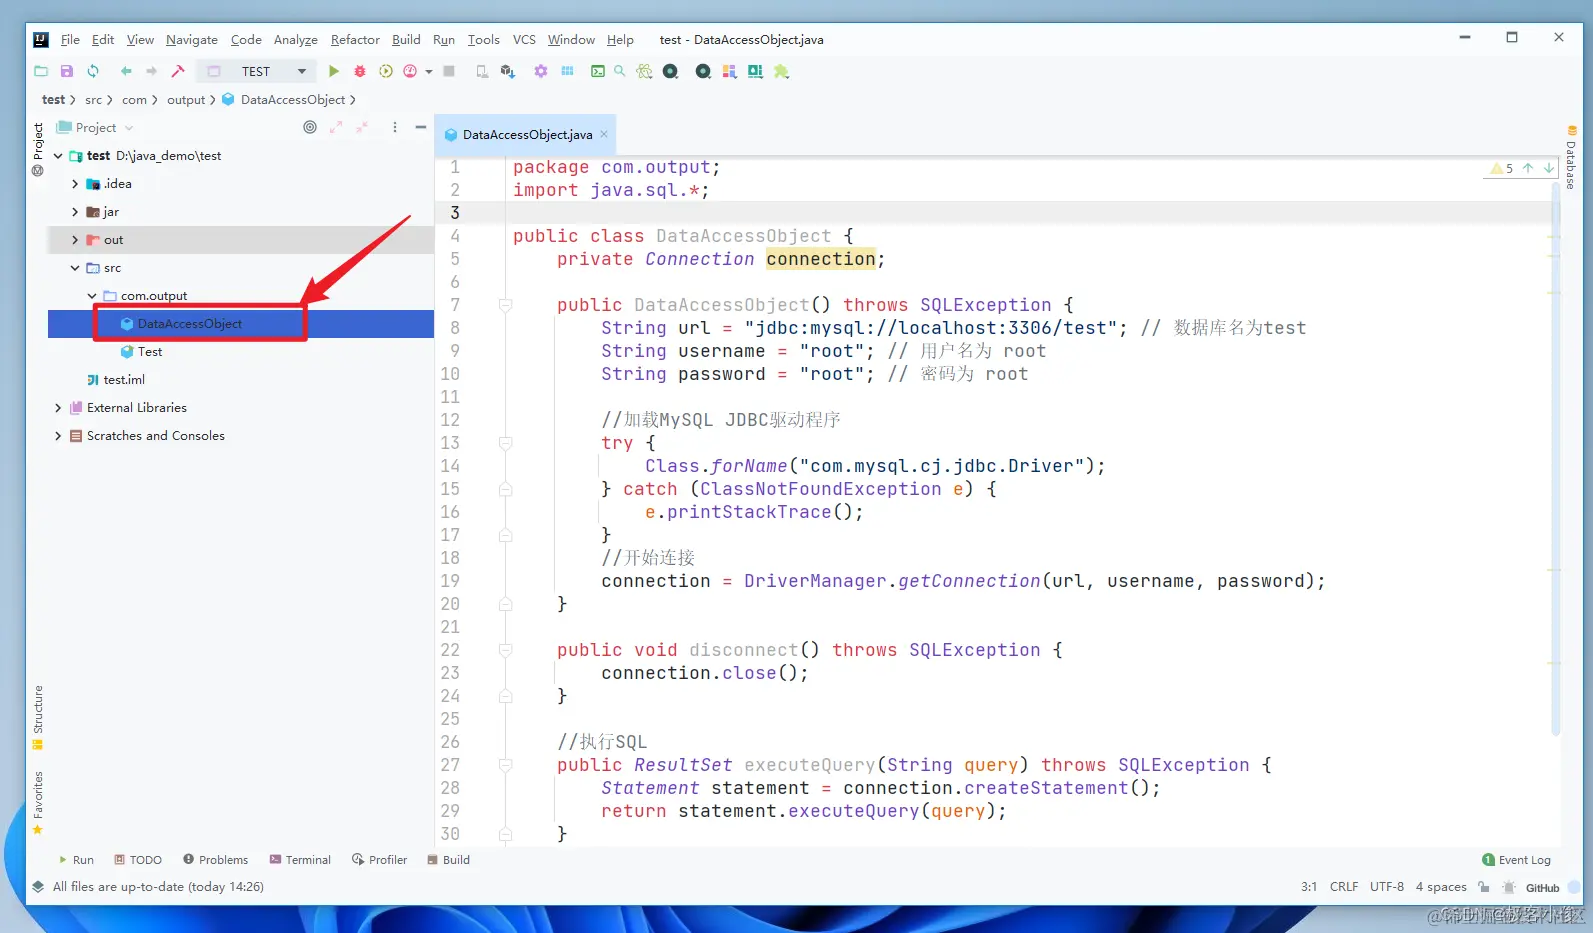1593x933 pixels.
Task: Run the TEST configuration with green play
Action: click(334, 71)
